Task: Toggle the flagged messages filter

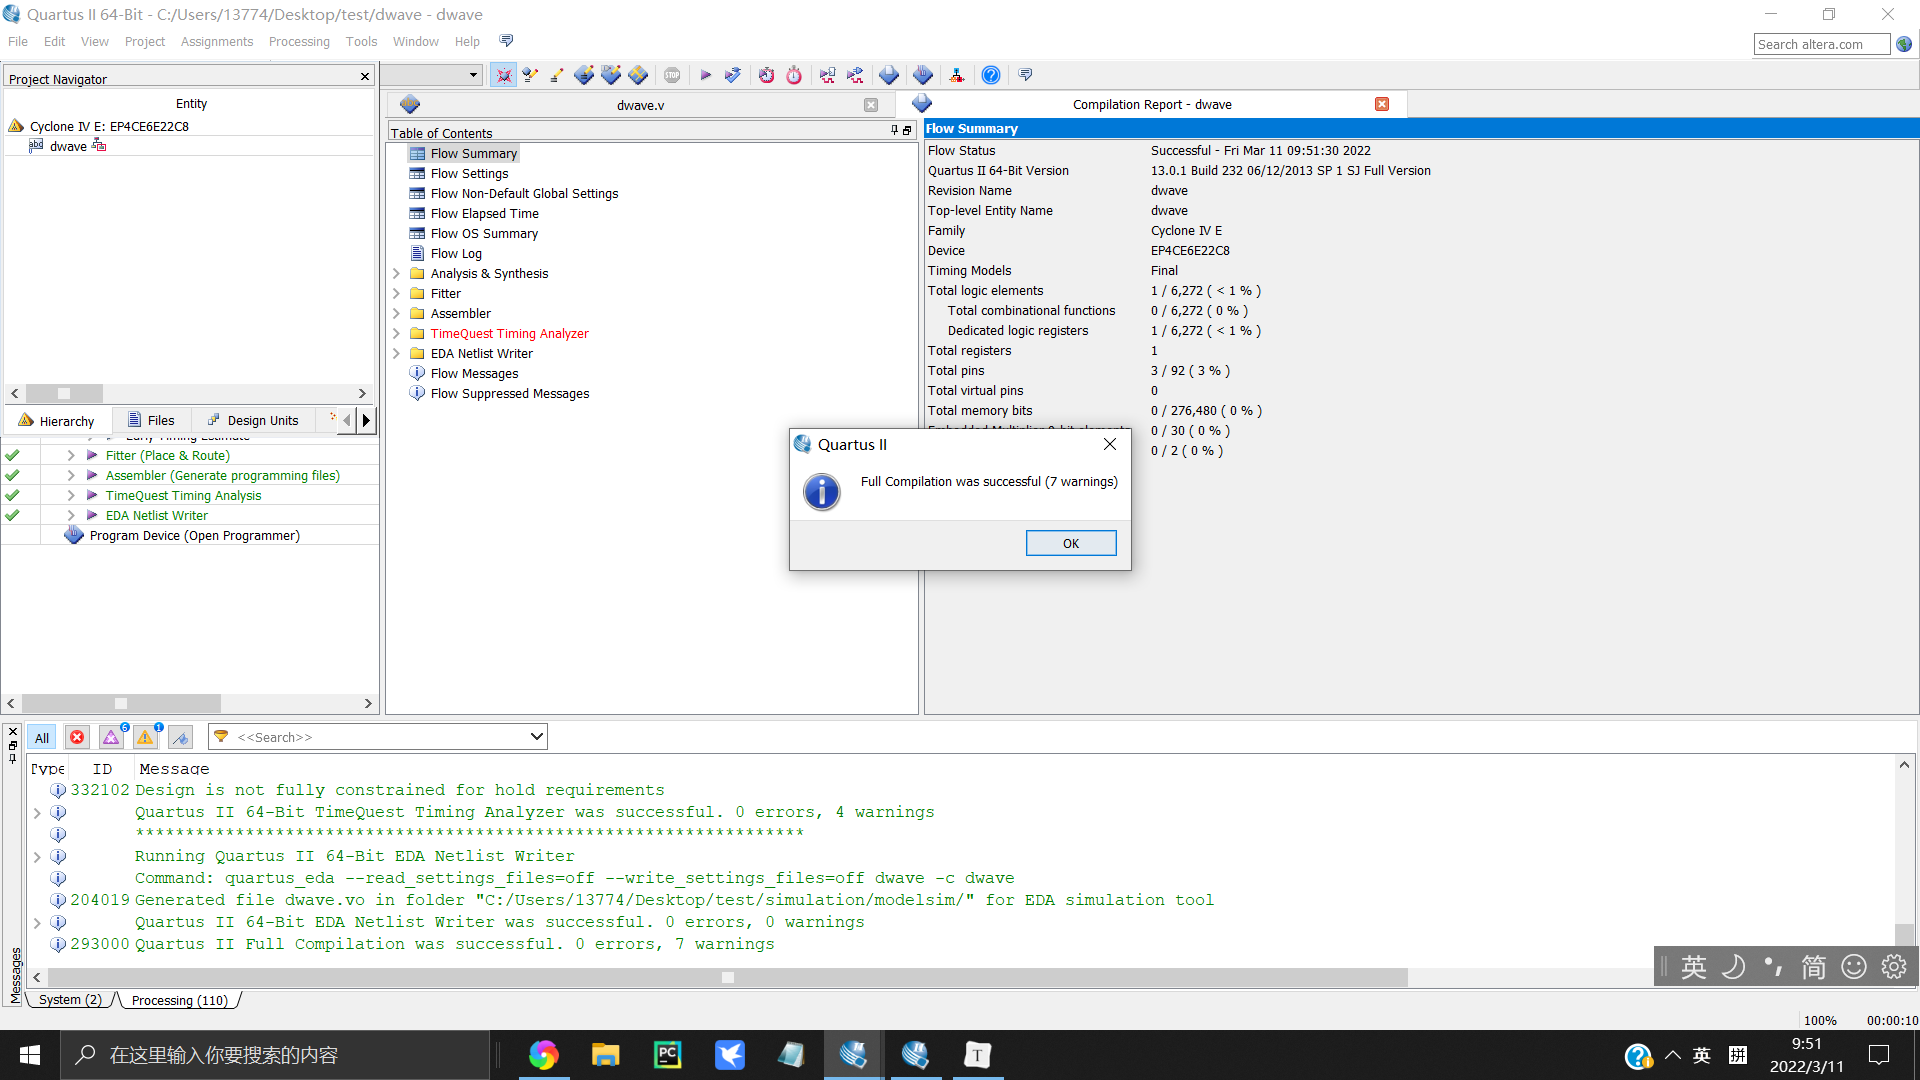Action: tap(180, 738)
